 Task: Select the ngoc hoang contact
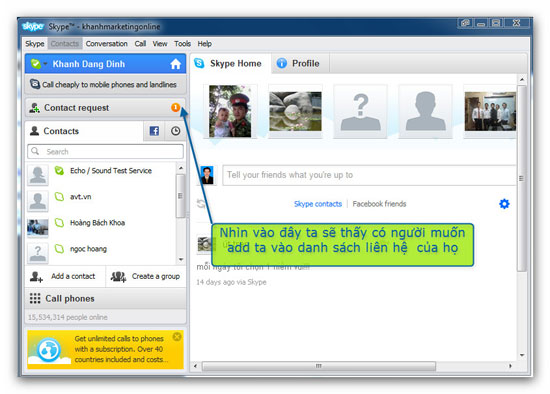tap(101, 252)
